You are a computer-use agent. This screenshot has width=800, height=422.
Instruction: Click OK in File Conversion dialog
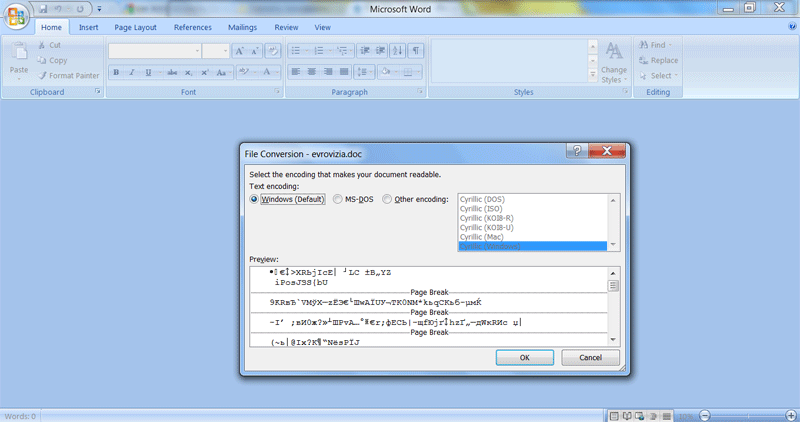click(x=524, y=357)
